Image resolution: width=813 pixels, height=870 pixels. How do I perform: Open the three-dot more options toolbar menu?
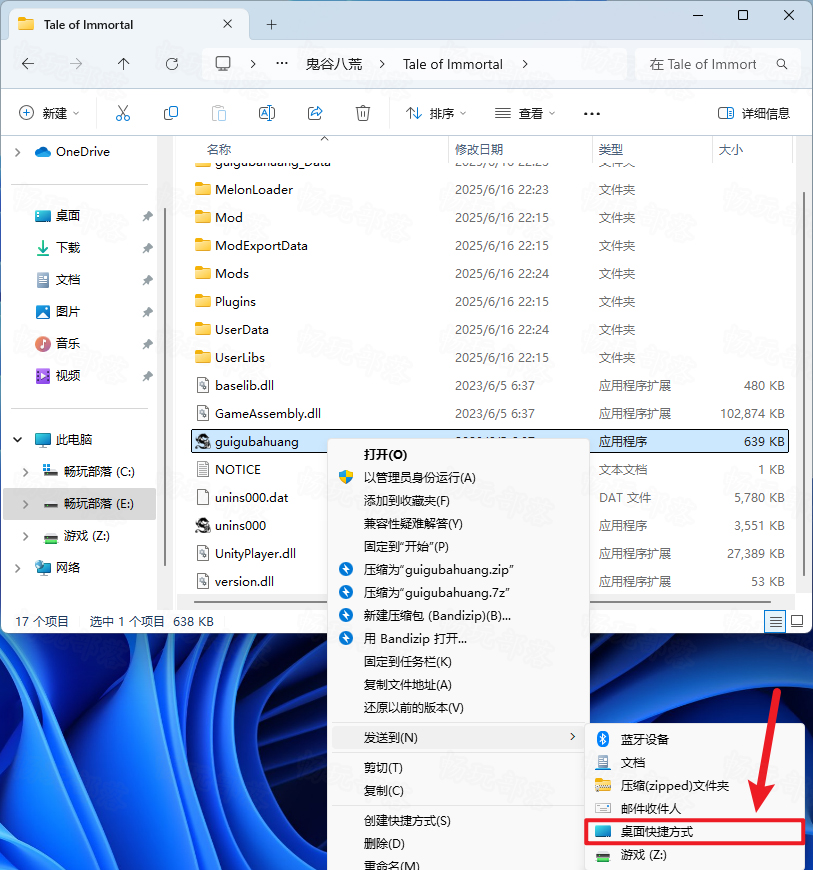[x=592, y=114]
